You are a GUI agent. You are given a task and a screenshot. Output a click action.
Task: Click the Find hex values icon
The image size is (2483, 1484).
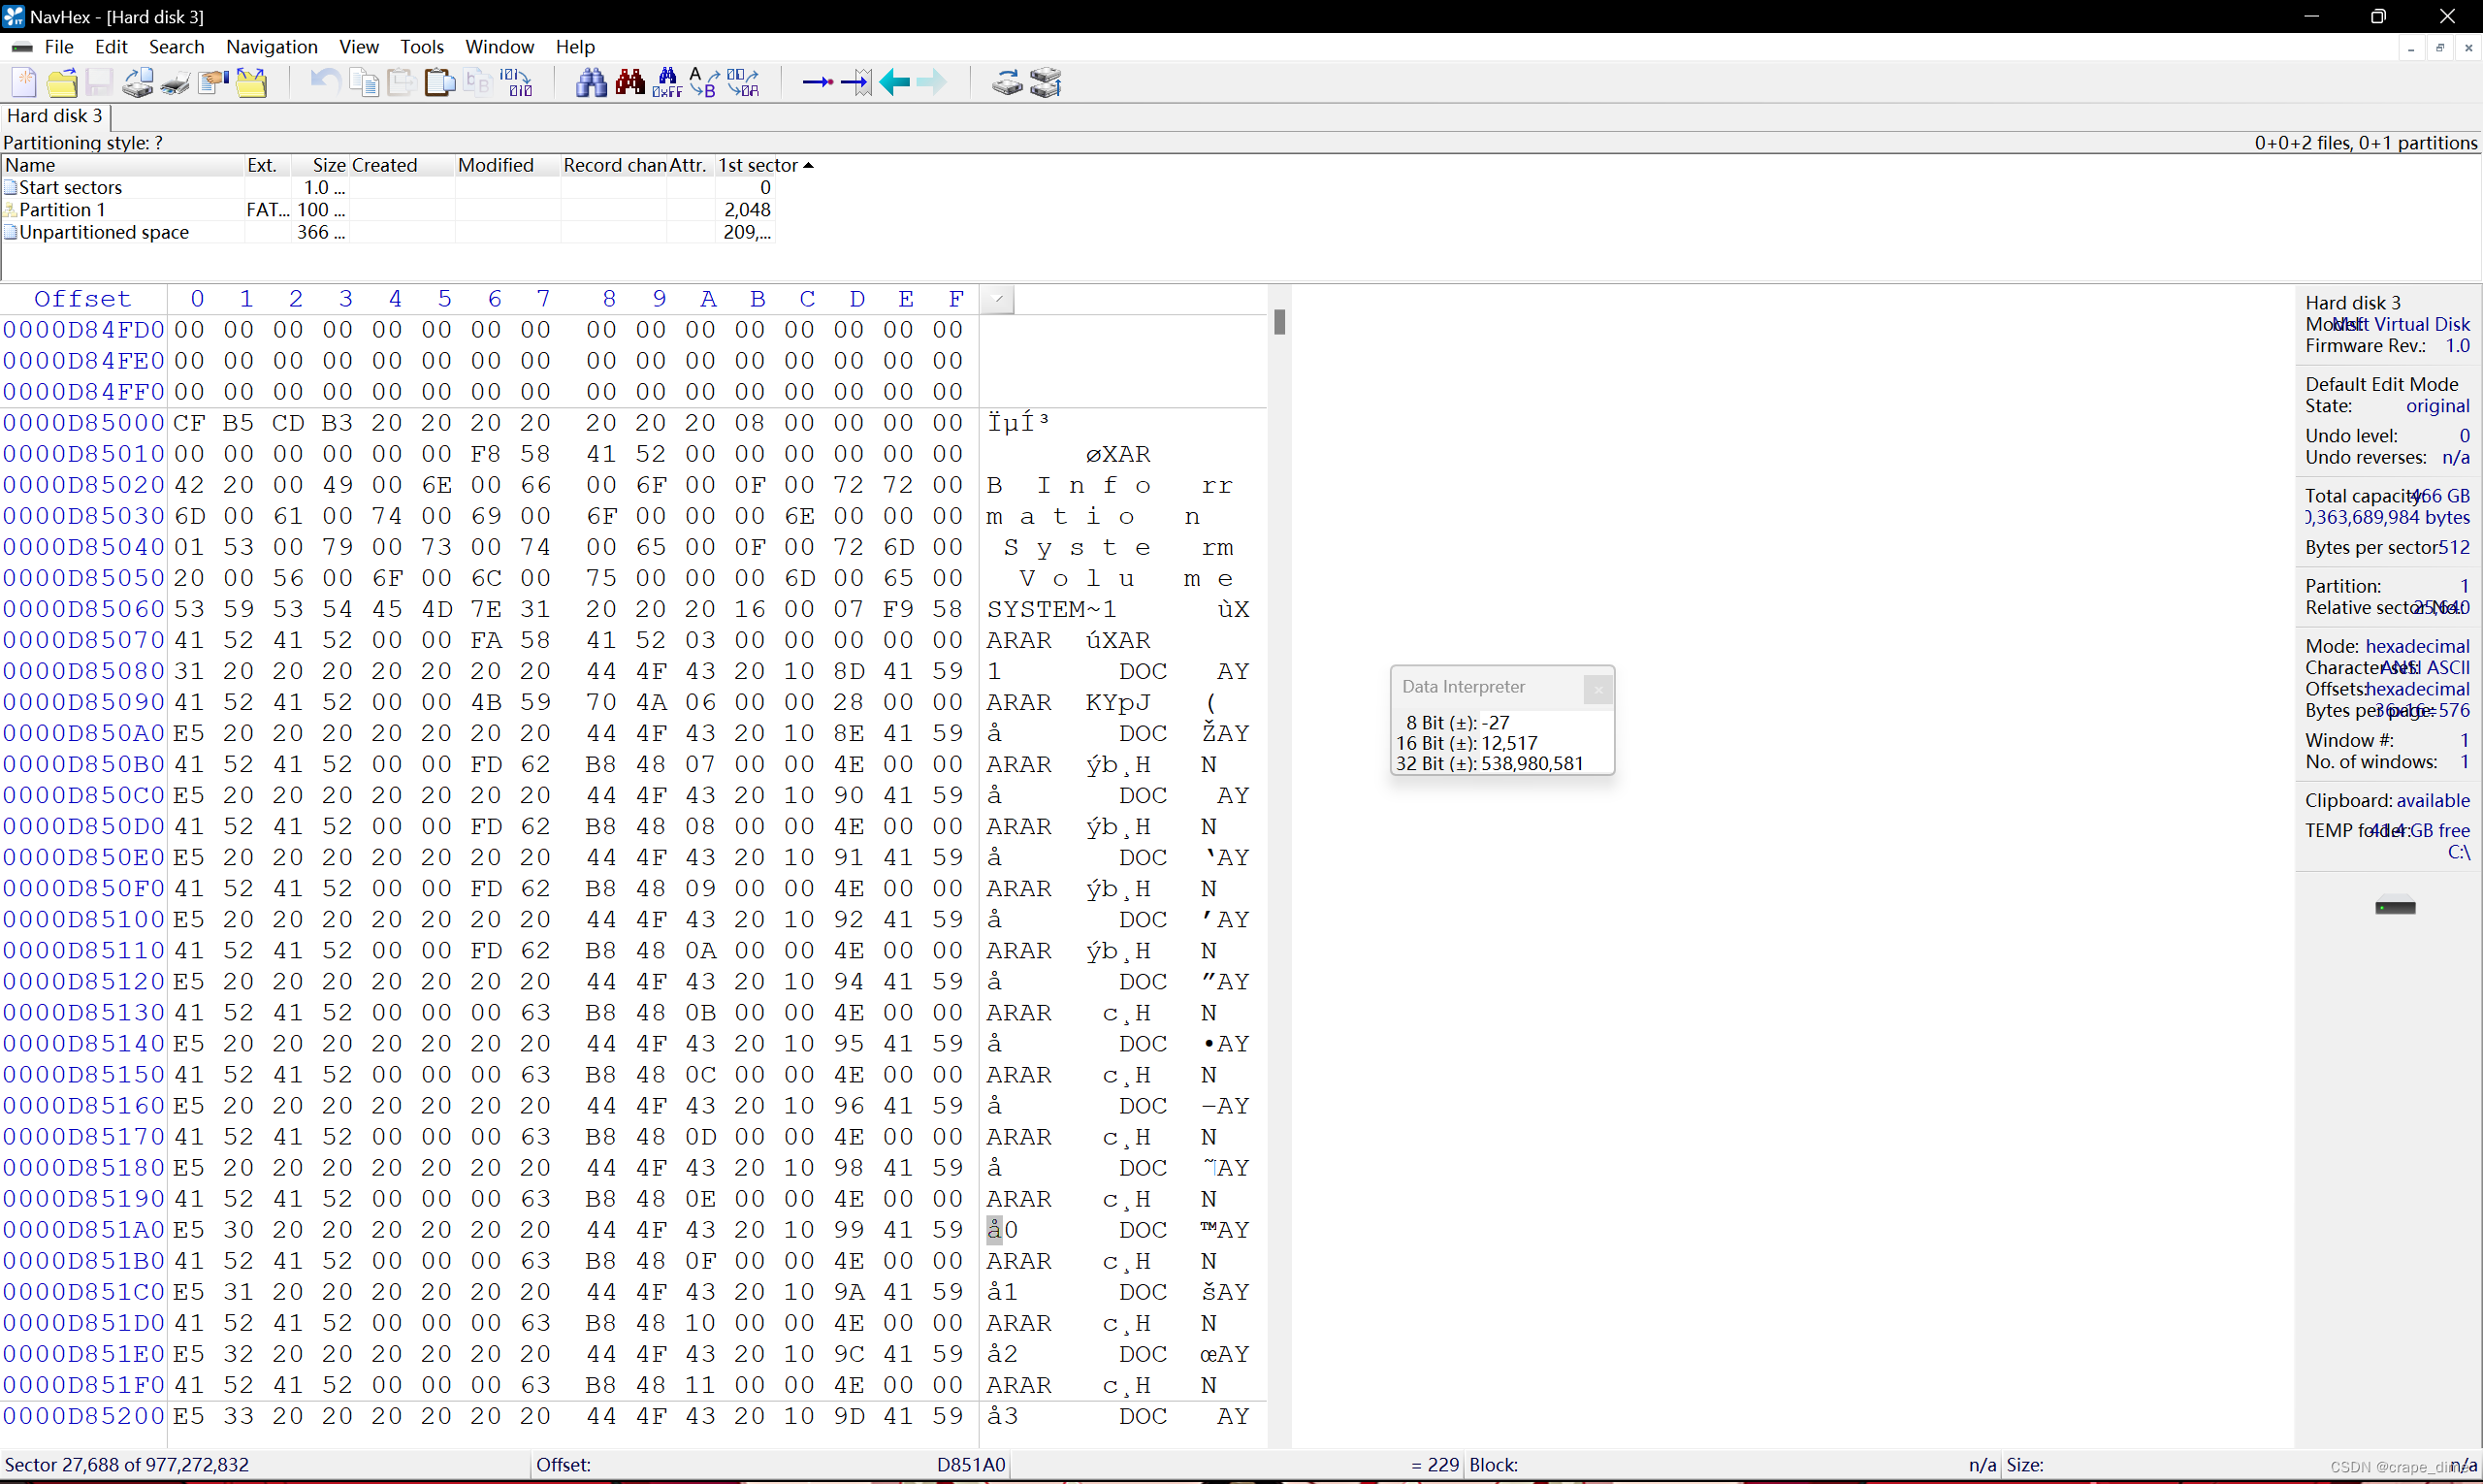click(667, 82)
